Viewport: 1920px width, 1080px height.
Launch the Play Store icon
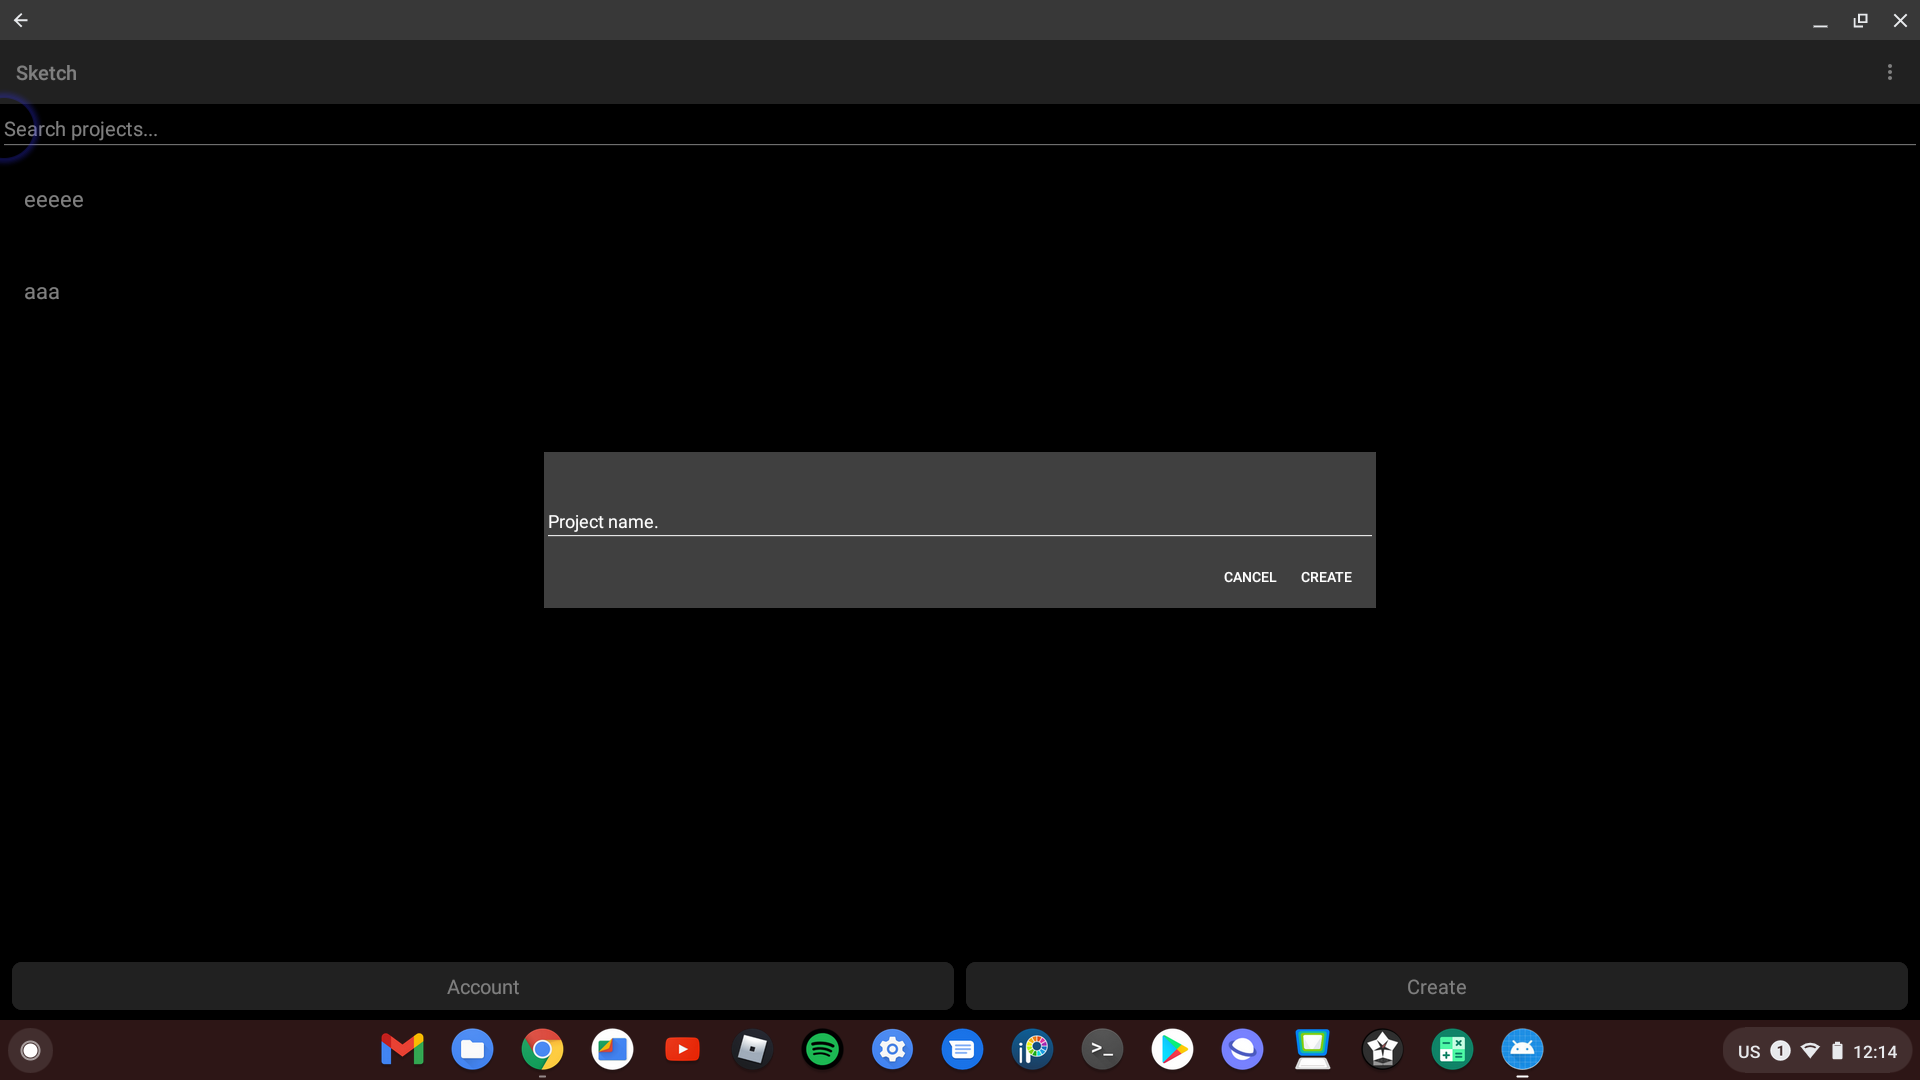pos(1172,1050)
